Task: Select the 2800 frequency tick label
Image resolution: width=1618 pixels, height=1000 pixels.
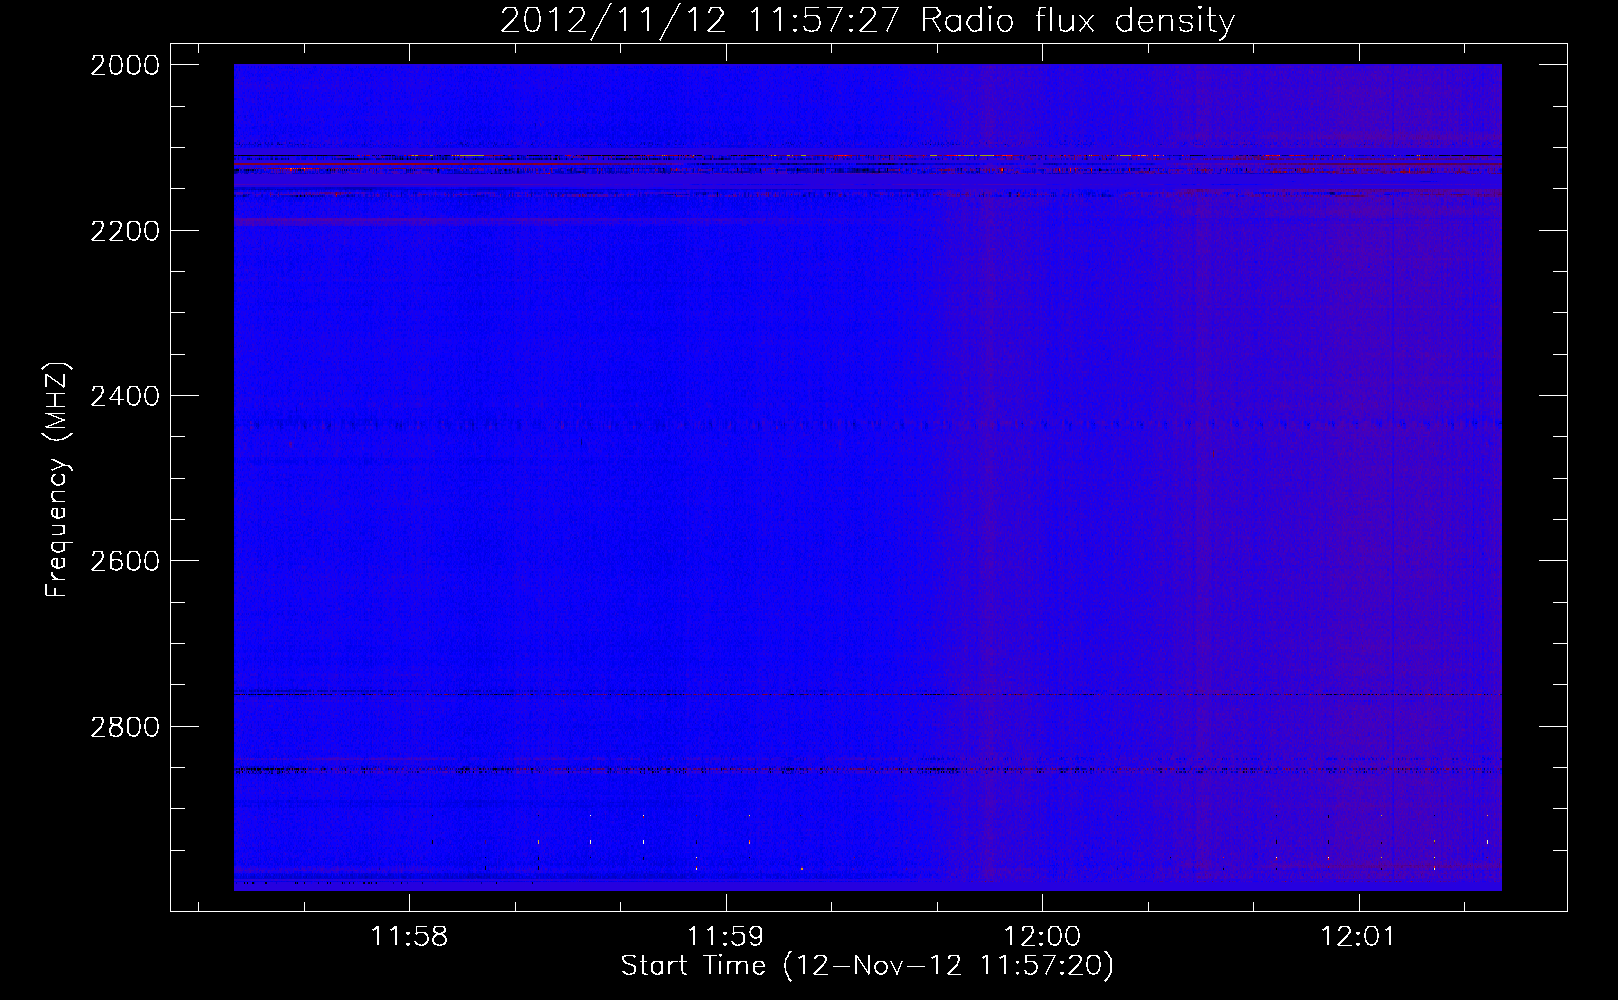Action: [125, 726]
